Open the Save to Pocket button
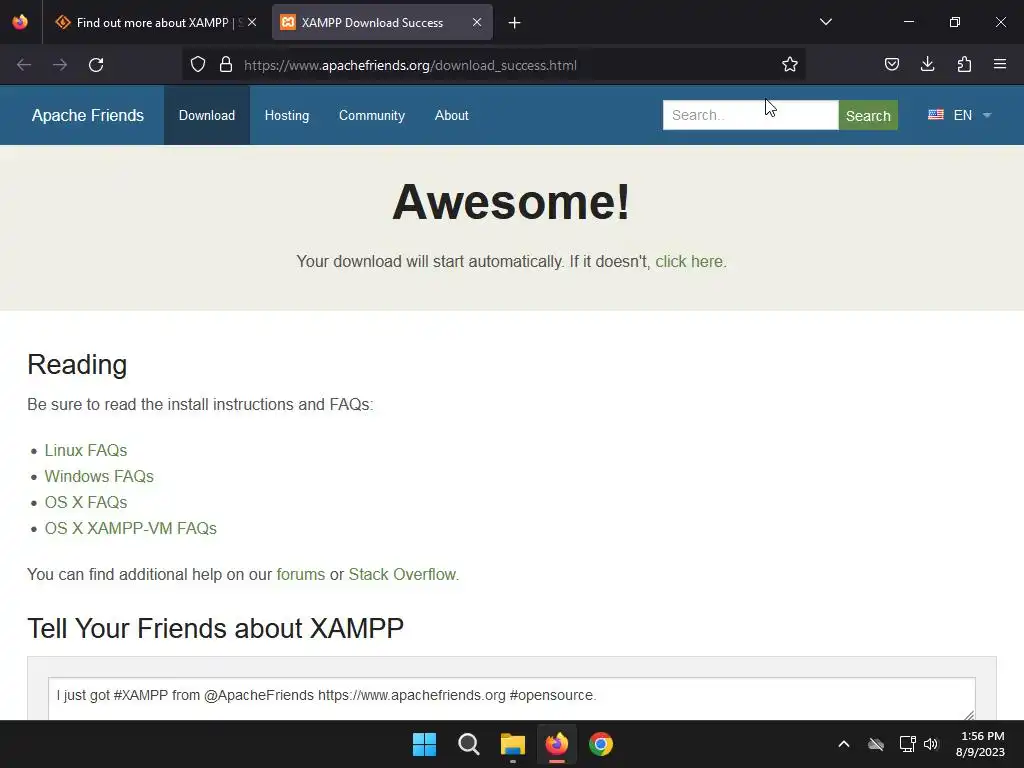Screen dimensions: 1024x768 click(891, 65)
